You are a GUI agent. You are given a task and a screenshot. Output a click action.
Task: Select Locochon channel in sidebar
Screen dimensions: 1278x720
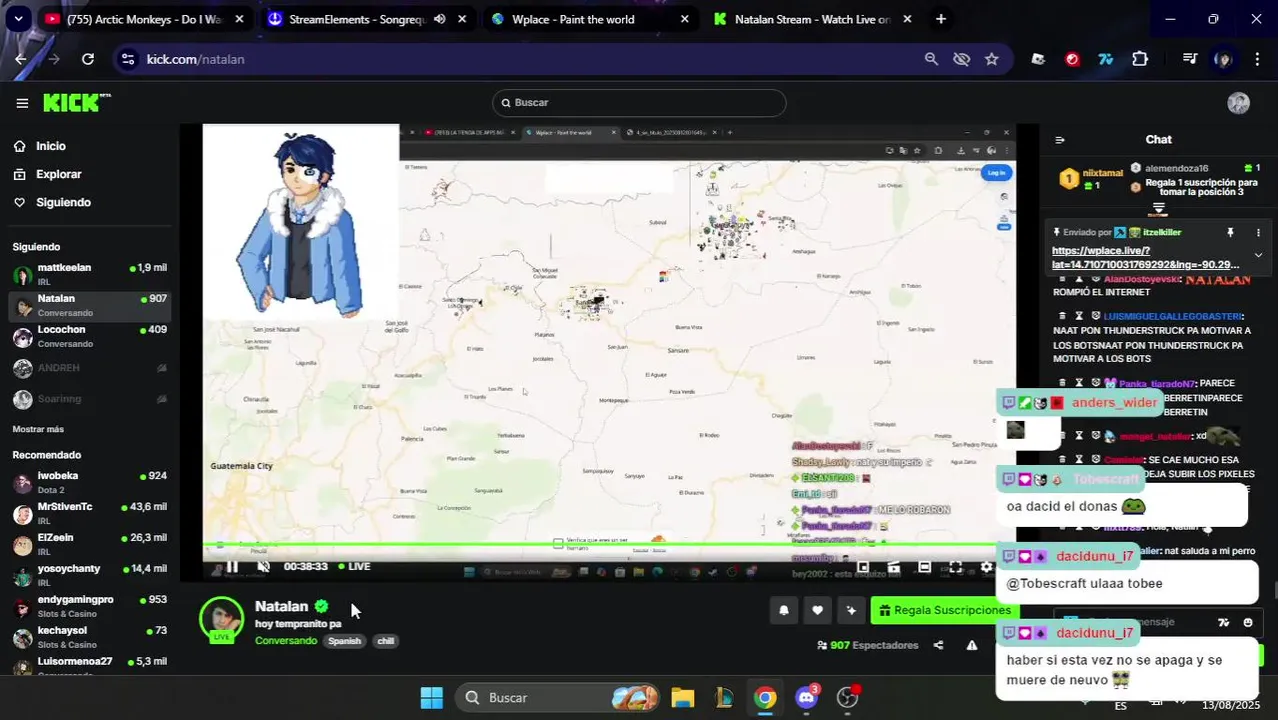click(90, 336)
